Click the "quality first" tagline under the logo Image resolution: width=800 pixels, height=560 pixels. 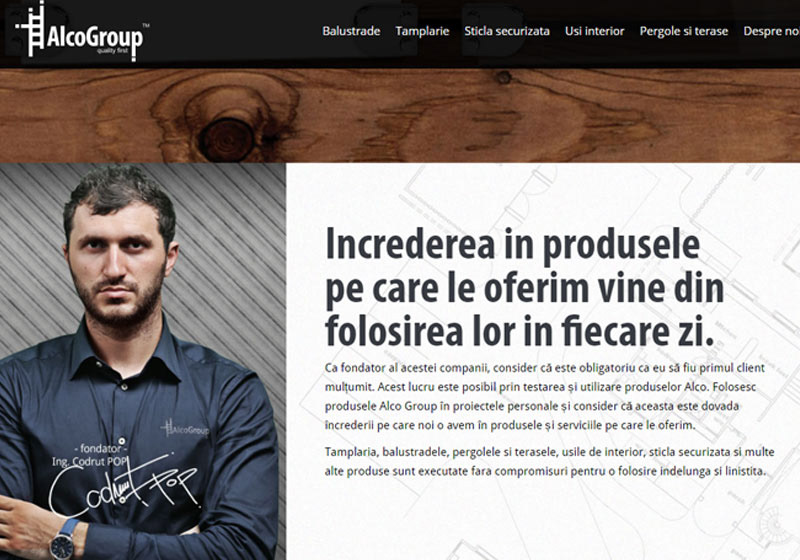click(112, 50)
